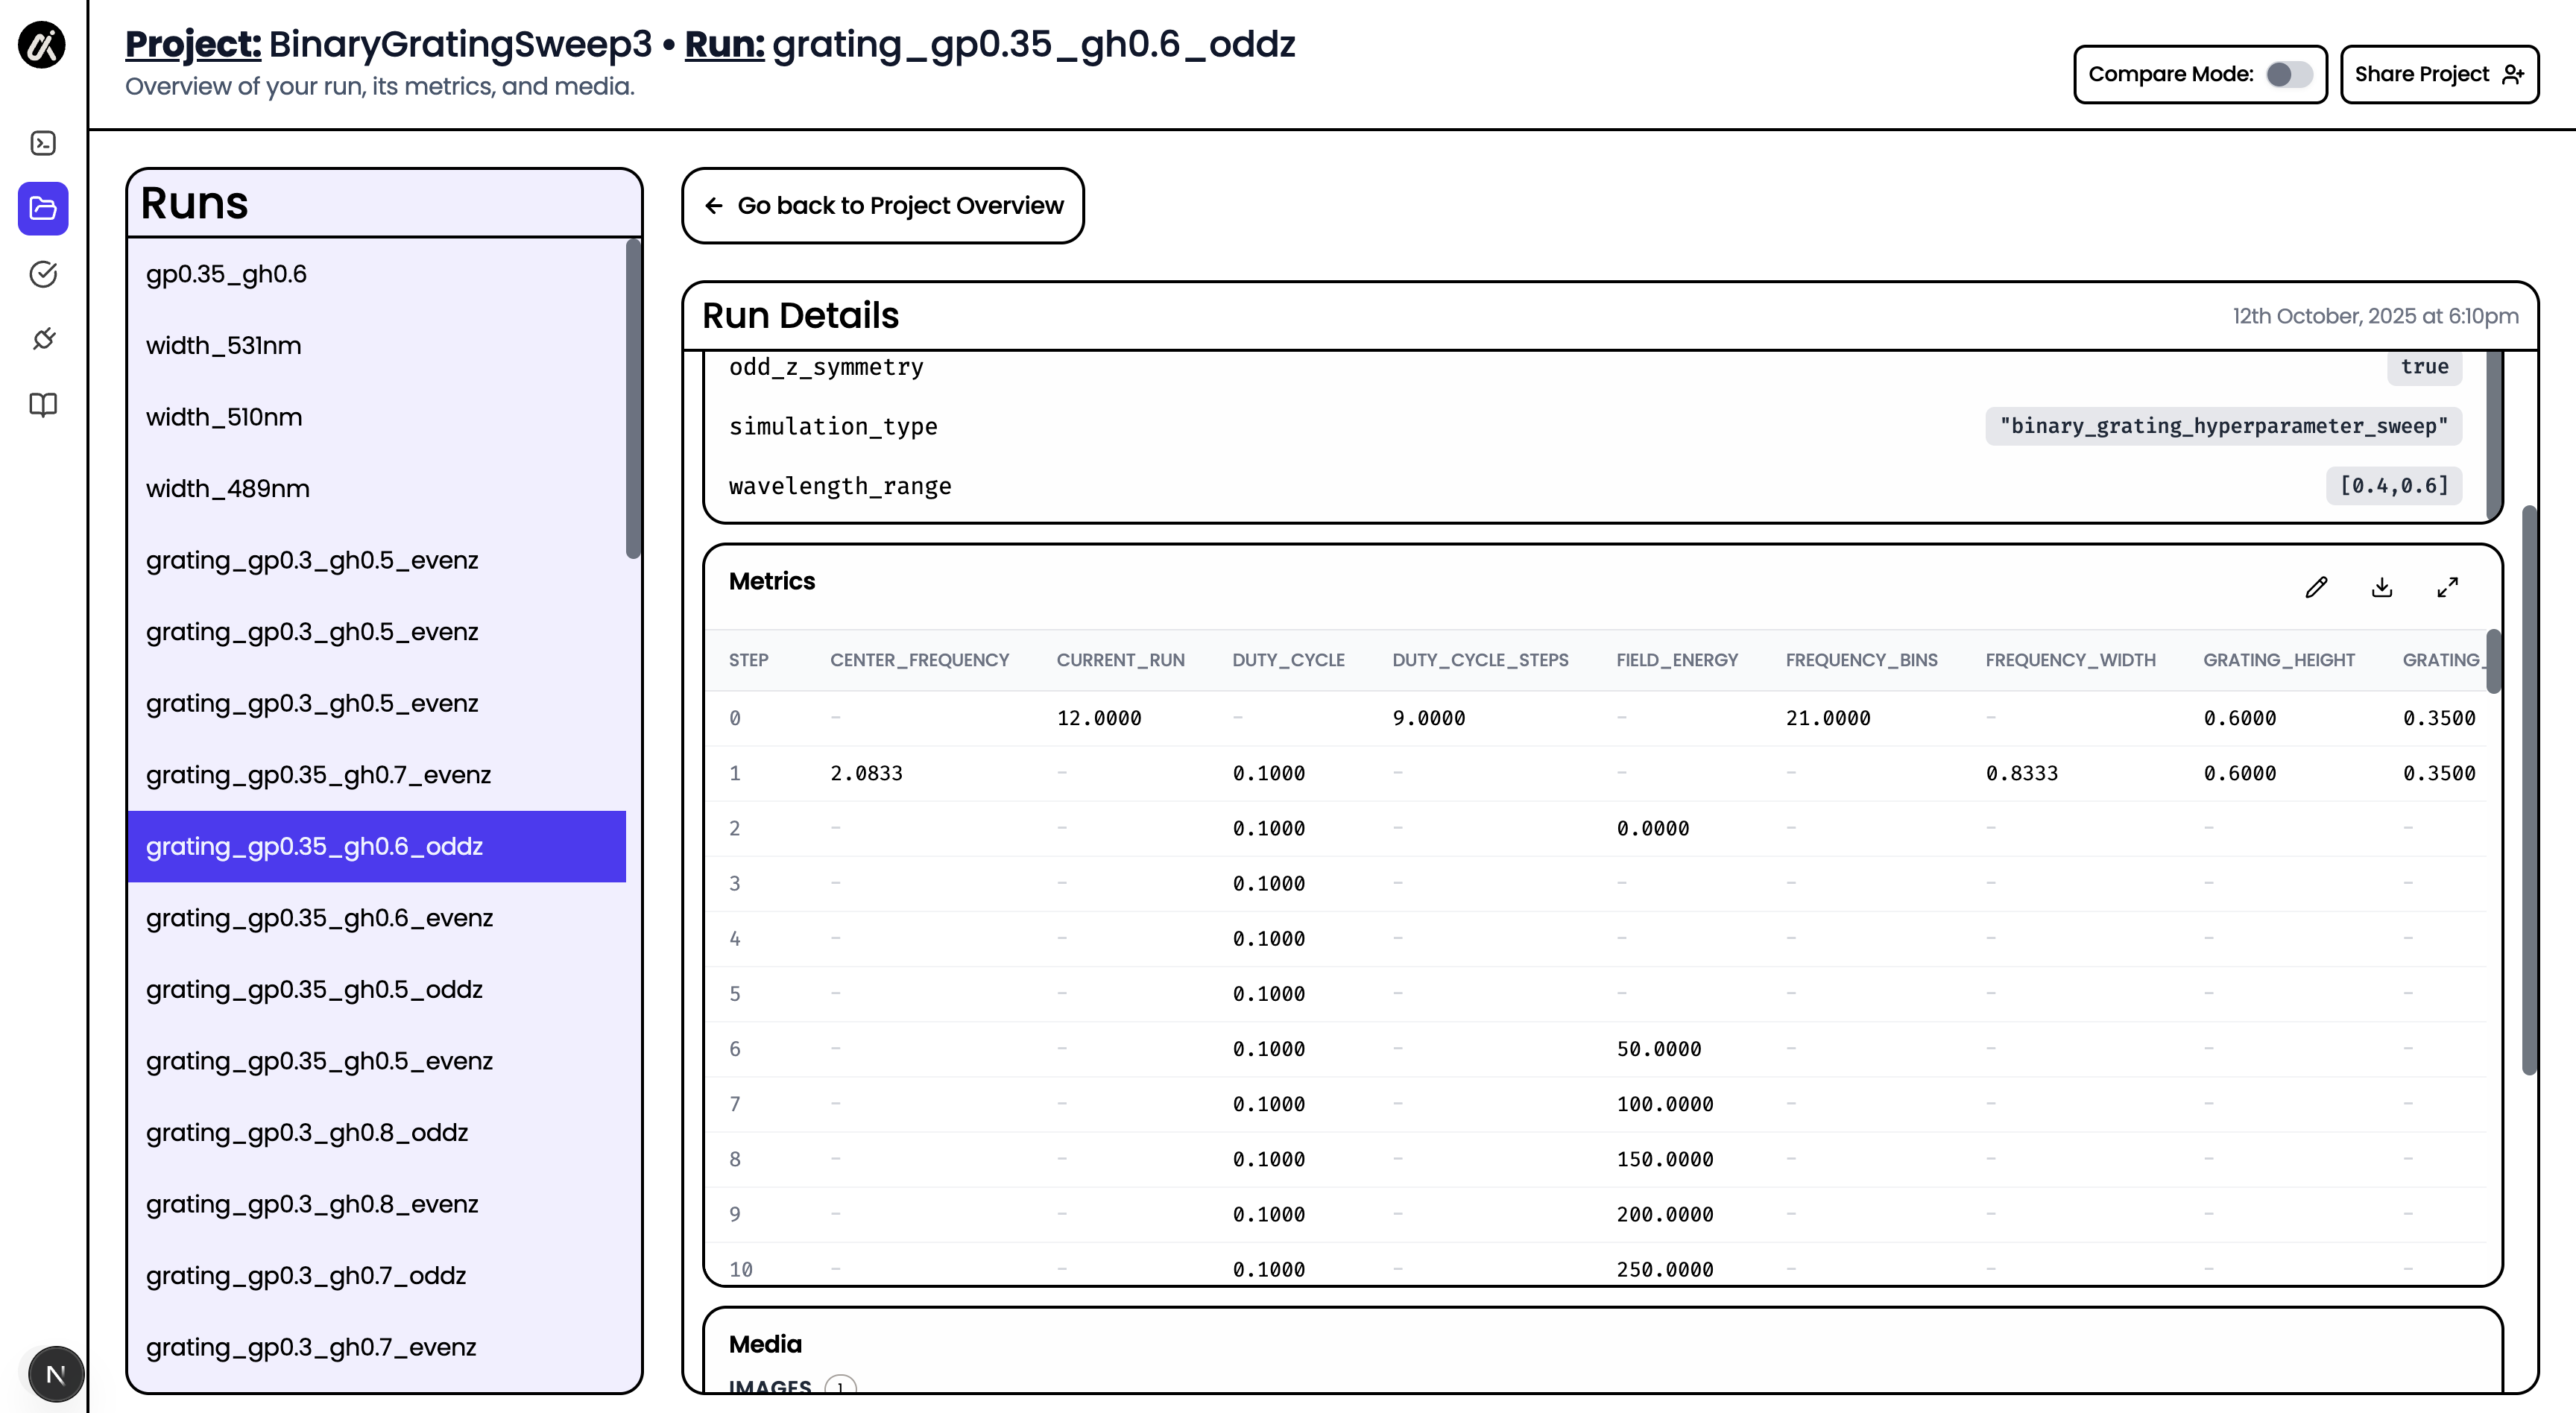Click the user avatar N icon
This screenshot has width=2576, height=1413.
(55, 1374)
